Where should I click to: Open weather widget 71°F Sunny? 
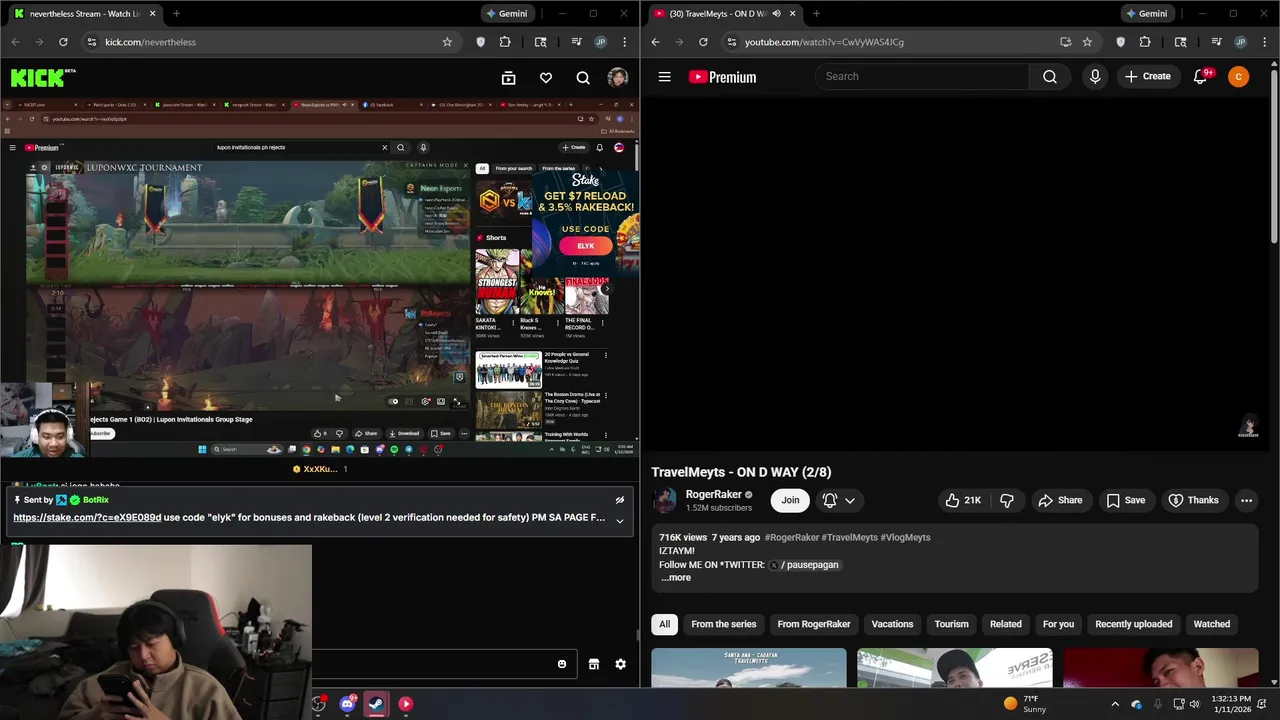click(x=1024, y=704)
